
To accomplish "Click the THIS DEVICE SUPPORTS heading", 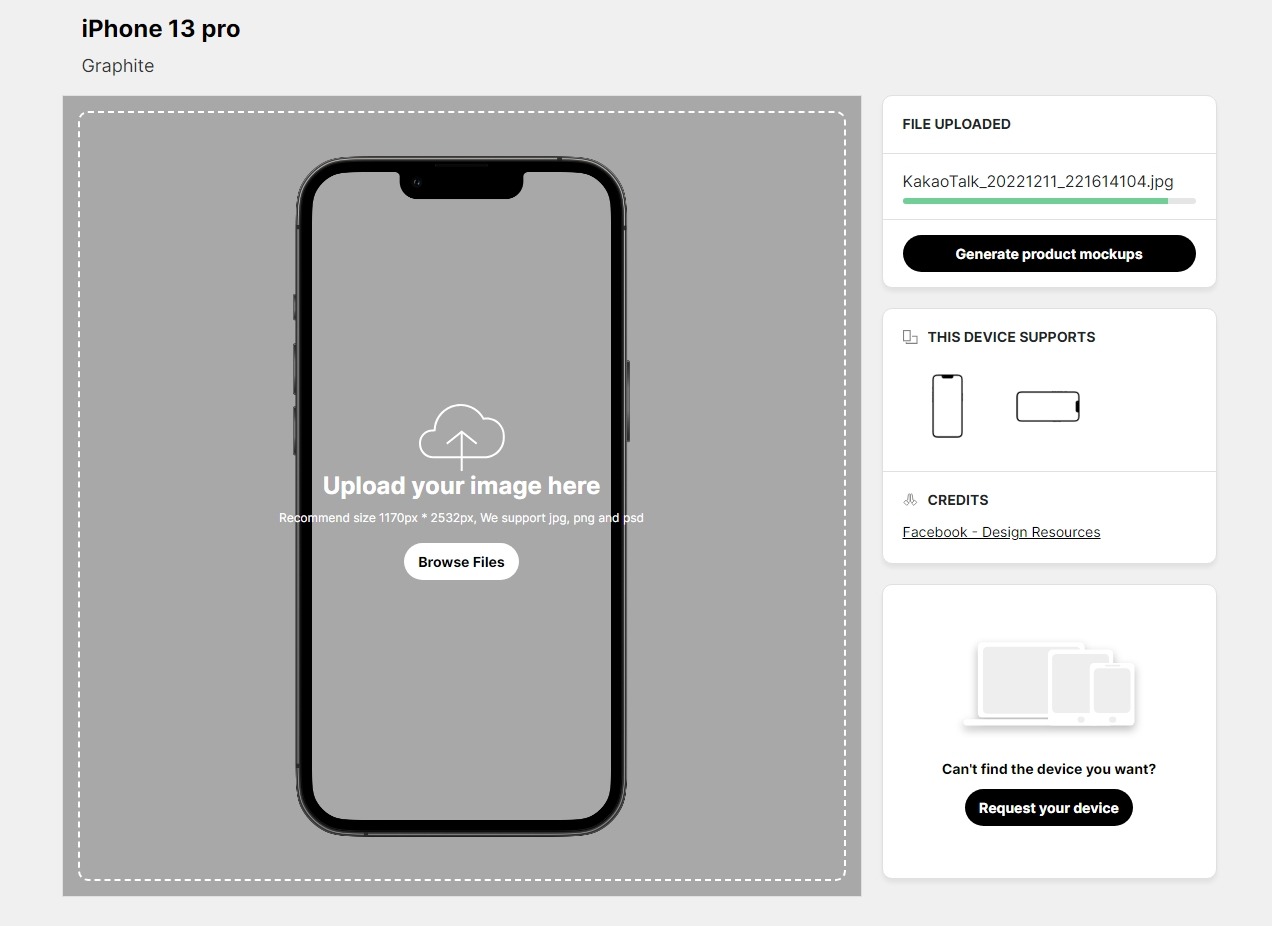I will tap(1011, 337).
